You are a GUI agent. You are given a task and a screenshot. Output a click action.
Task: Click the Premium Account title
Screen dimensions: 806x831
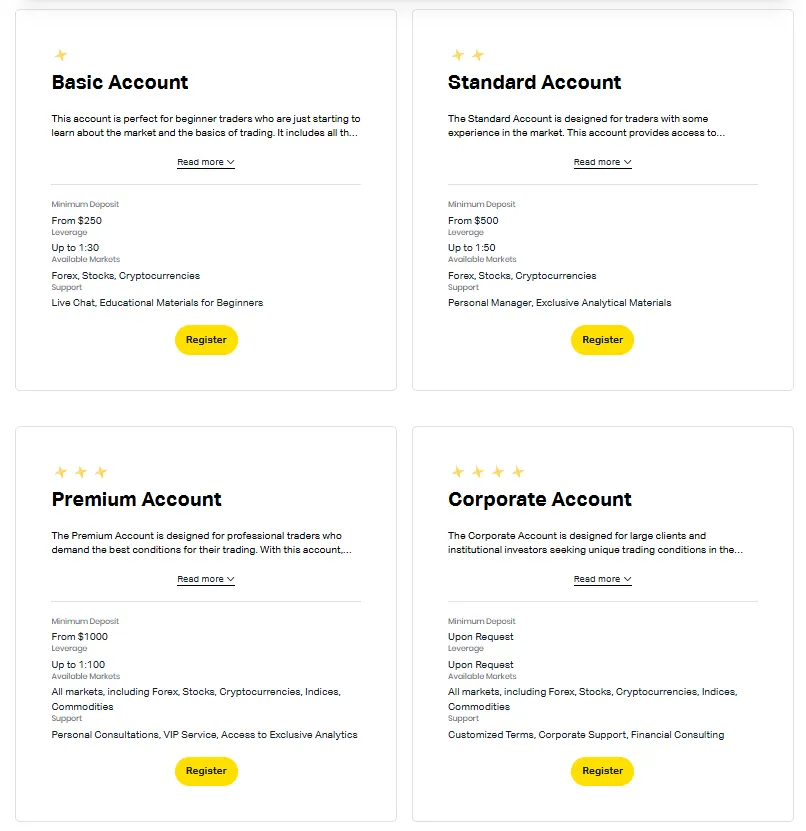136,500
